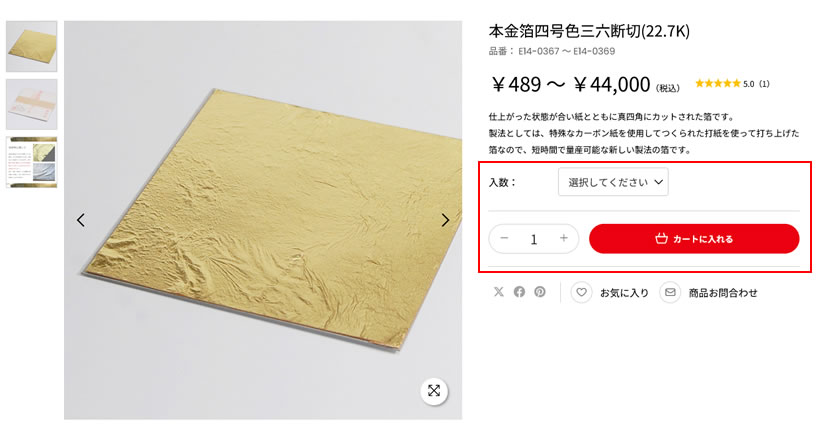Show the next product image
Image resolution: width=830 pixels, height=445 pixels.
point(445,220)
